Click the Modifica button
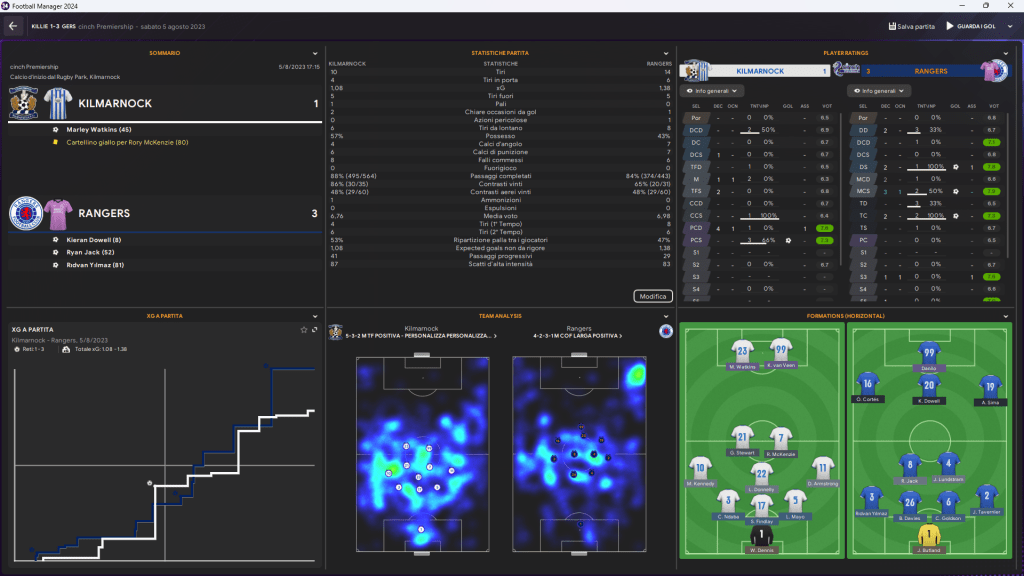The width and height of the screenshot is (1024, 576). [x=652, y=296]
